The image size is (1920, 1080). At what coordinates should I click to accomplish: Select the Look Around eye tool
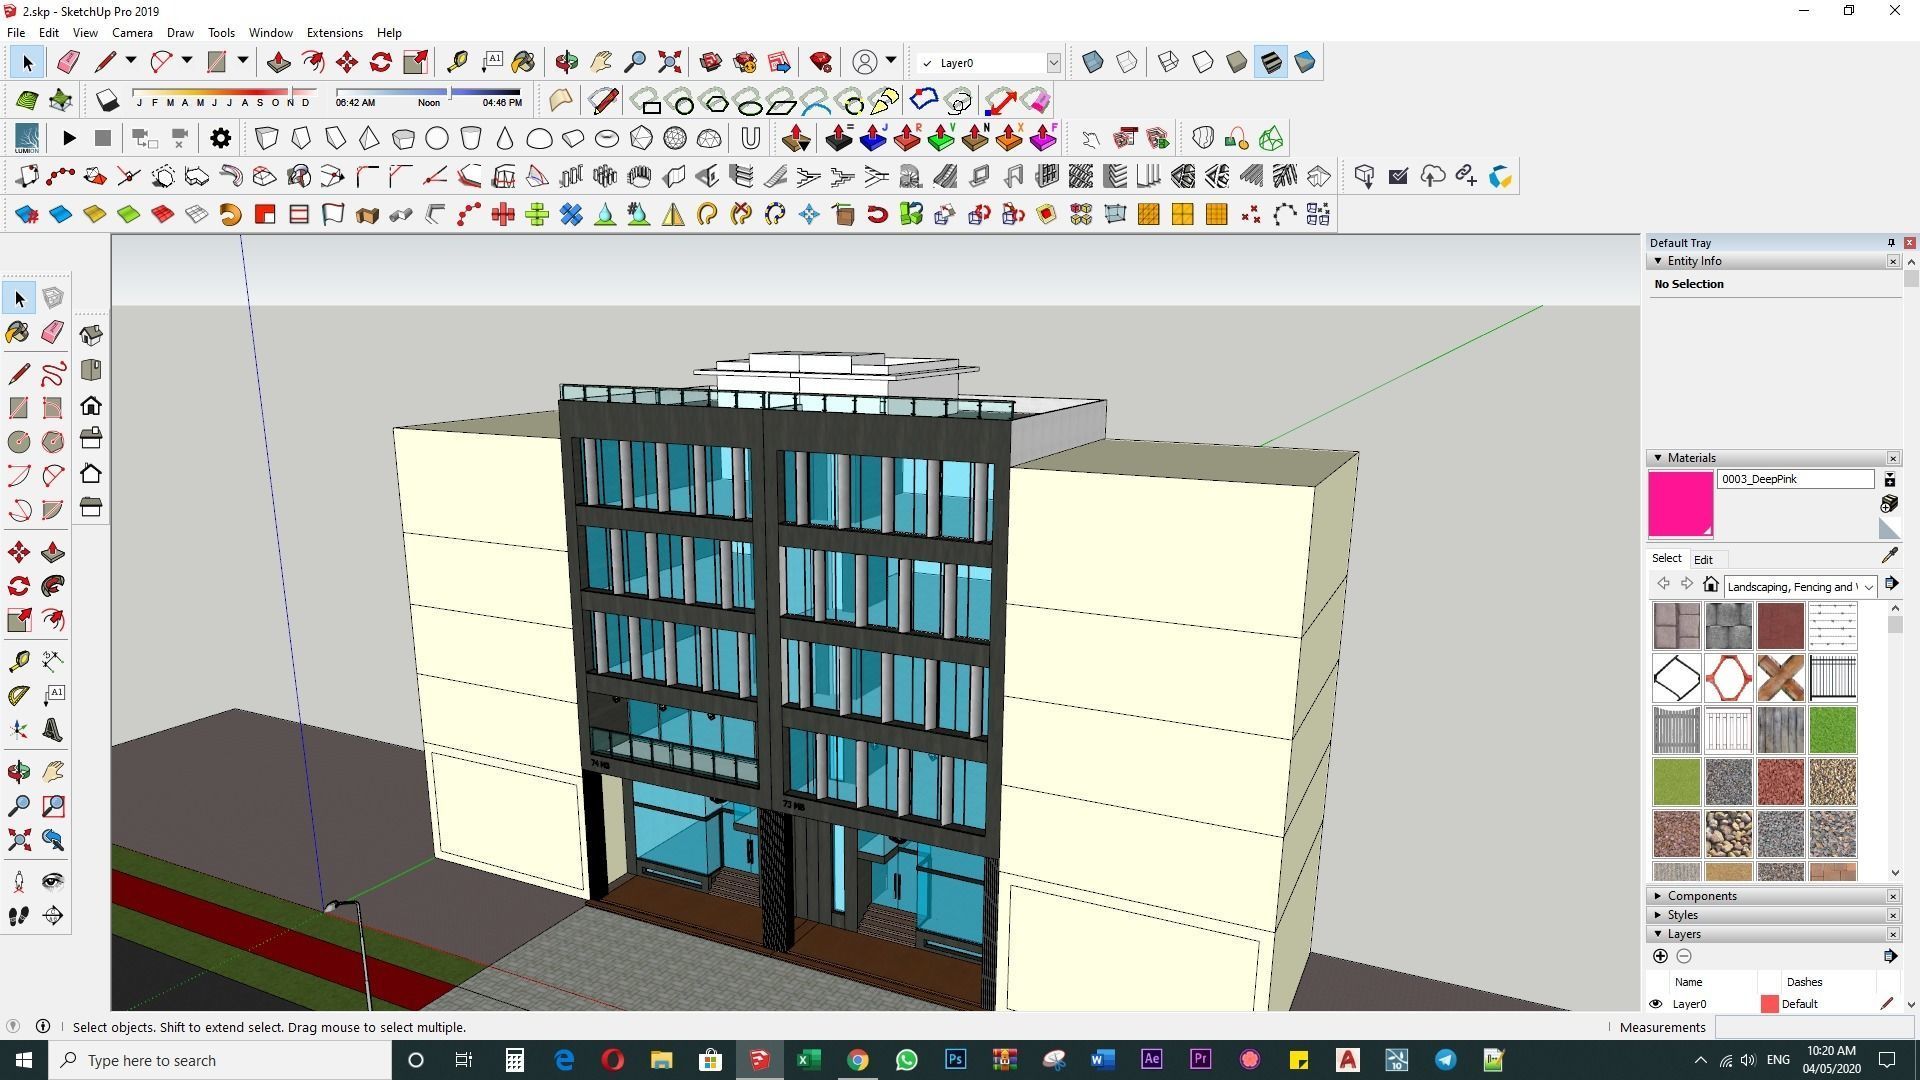click(53, 882)
